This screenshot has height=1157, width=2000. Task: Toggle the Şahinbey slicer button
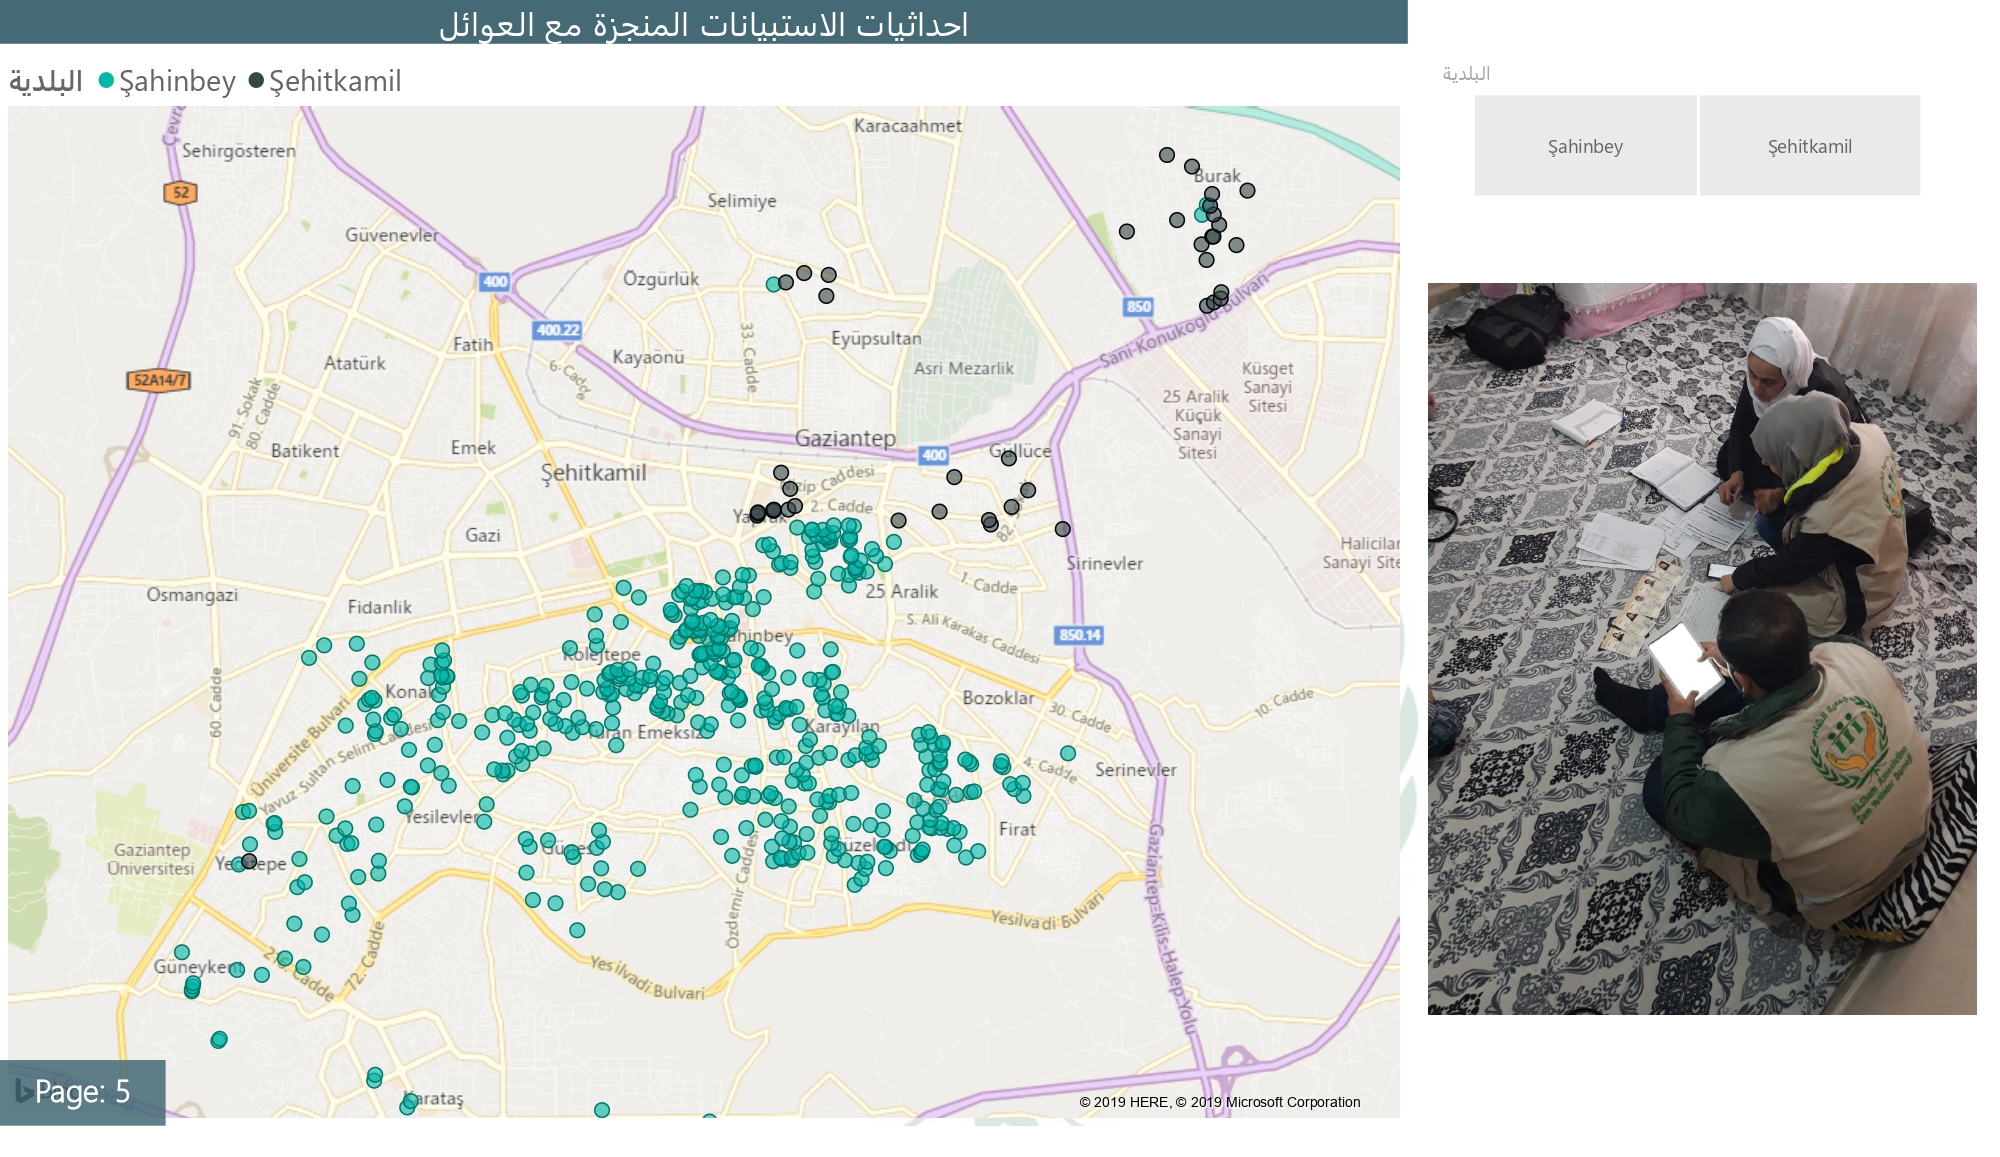(x=1585, y=146)
